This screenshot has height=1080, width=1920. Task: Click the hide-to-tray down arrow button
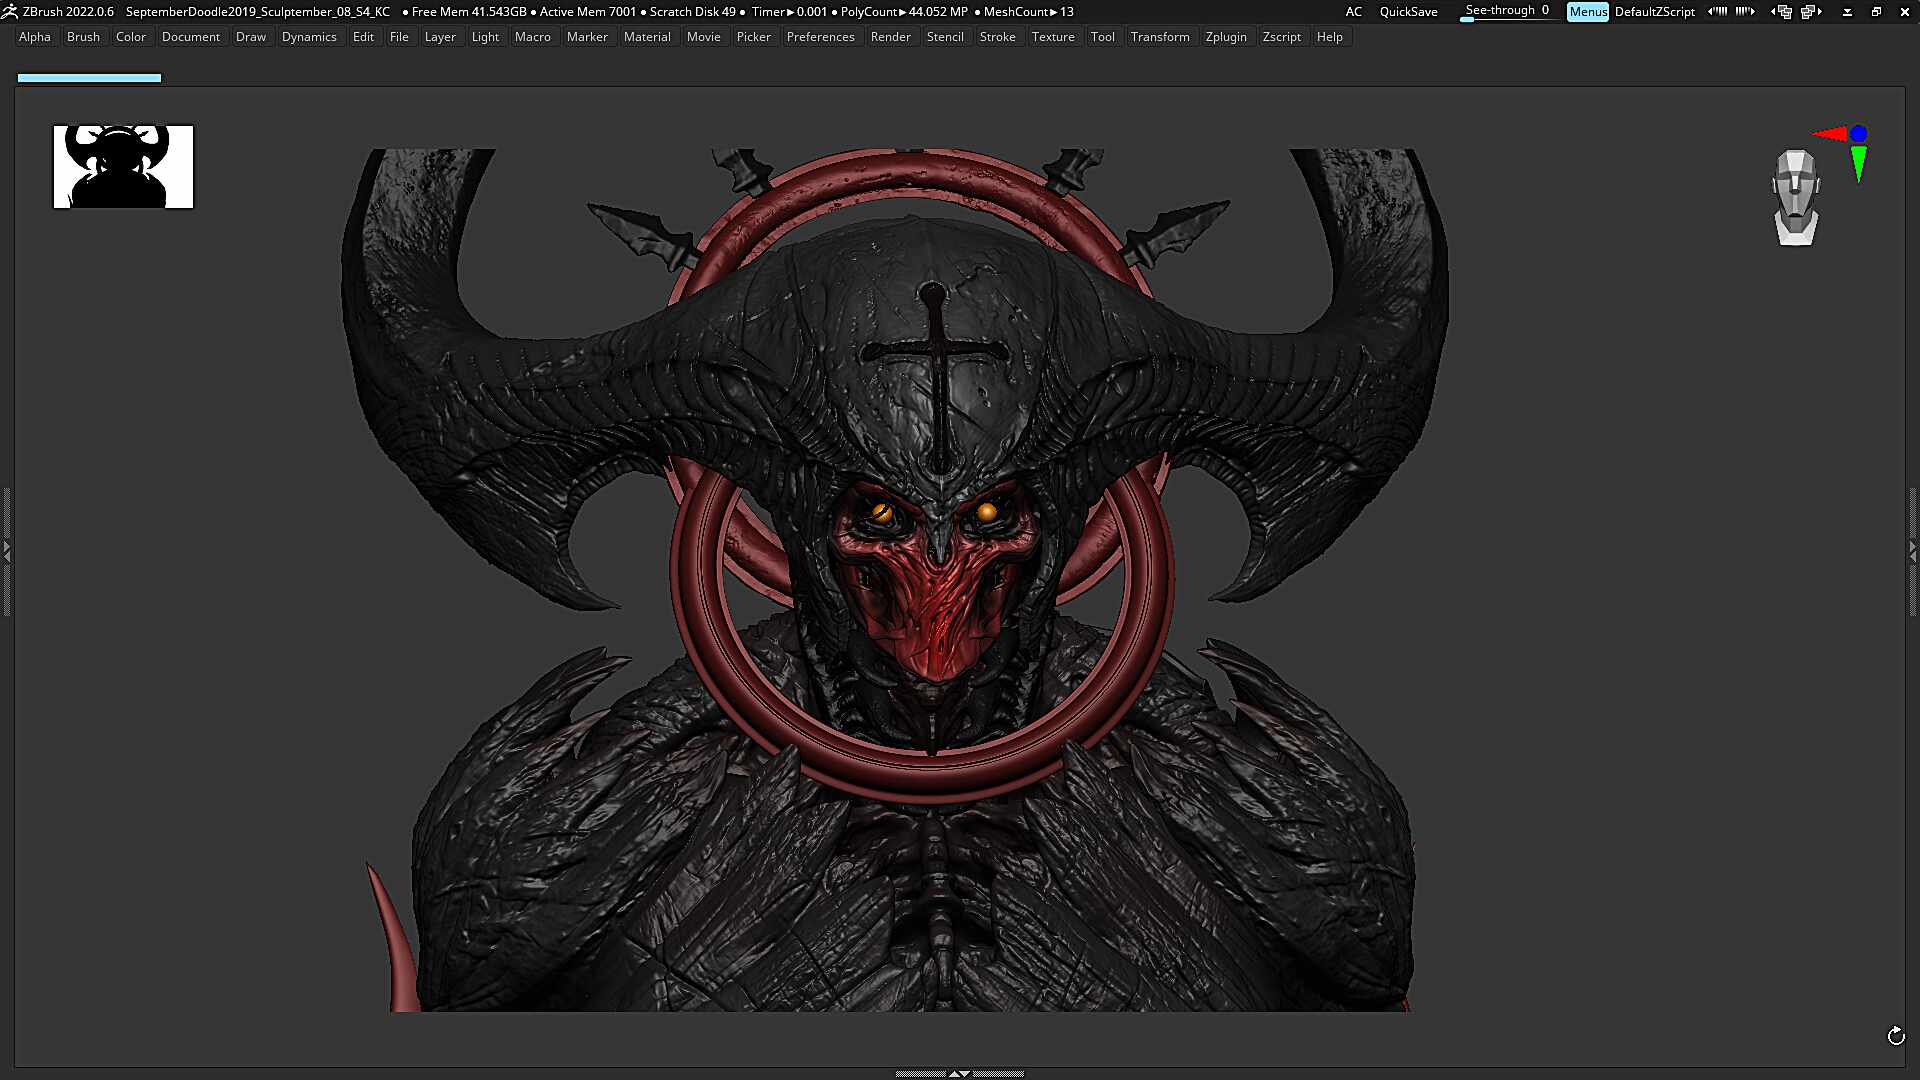coord(1847,12)
